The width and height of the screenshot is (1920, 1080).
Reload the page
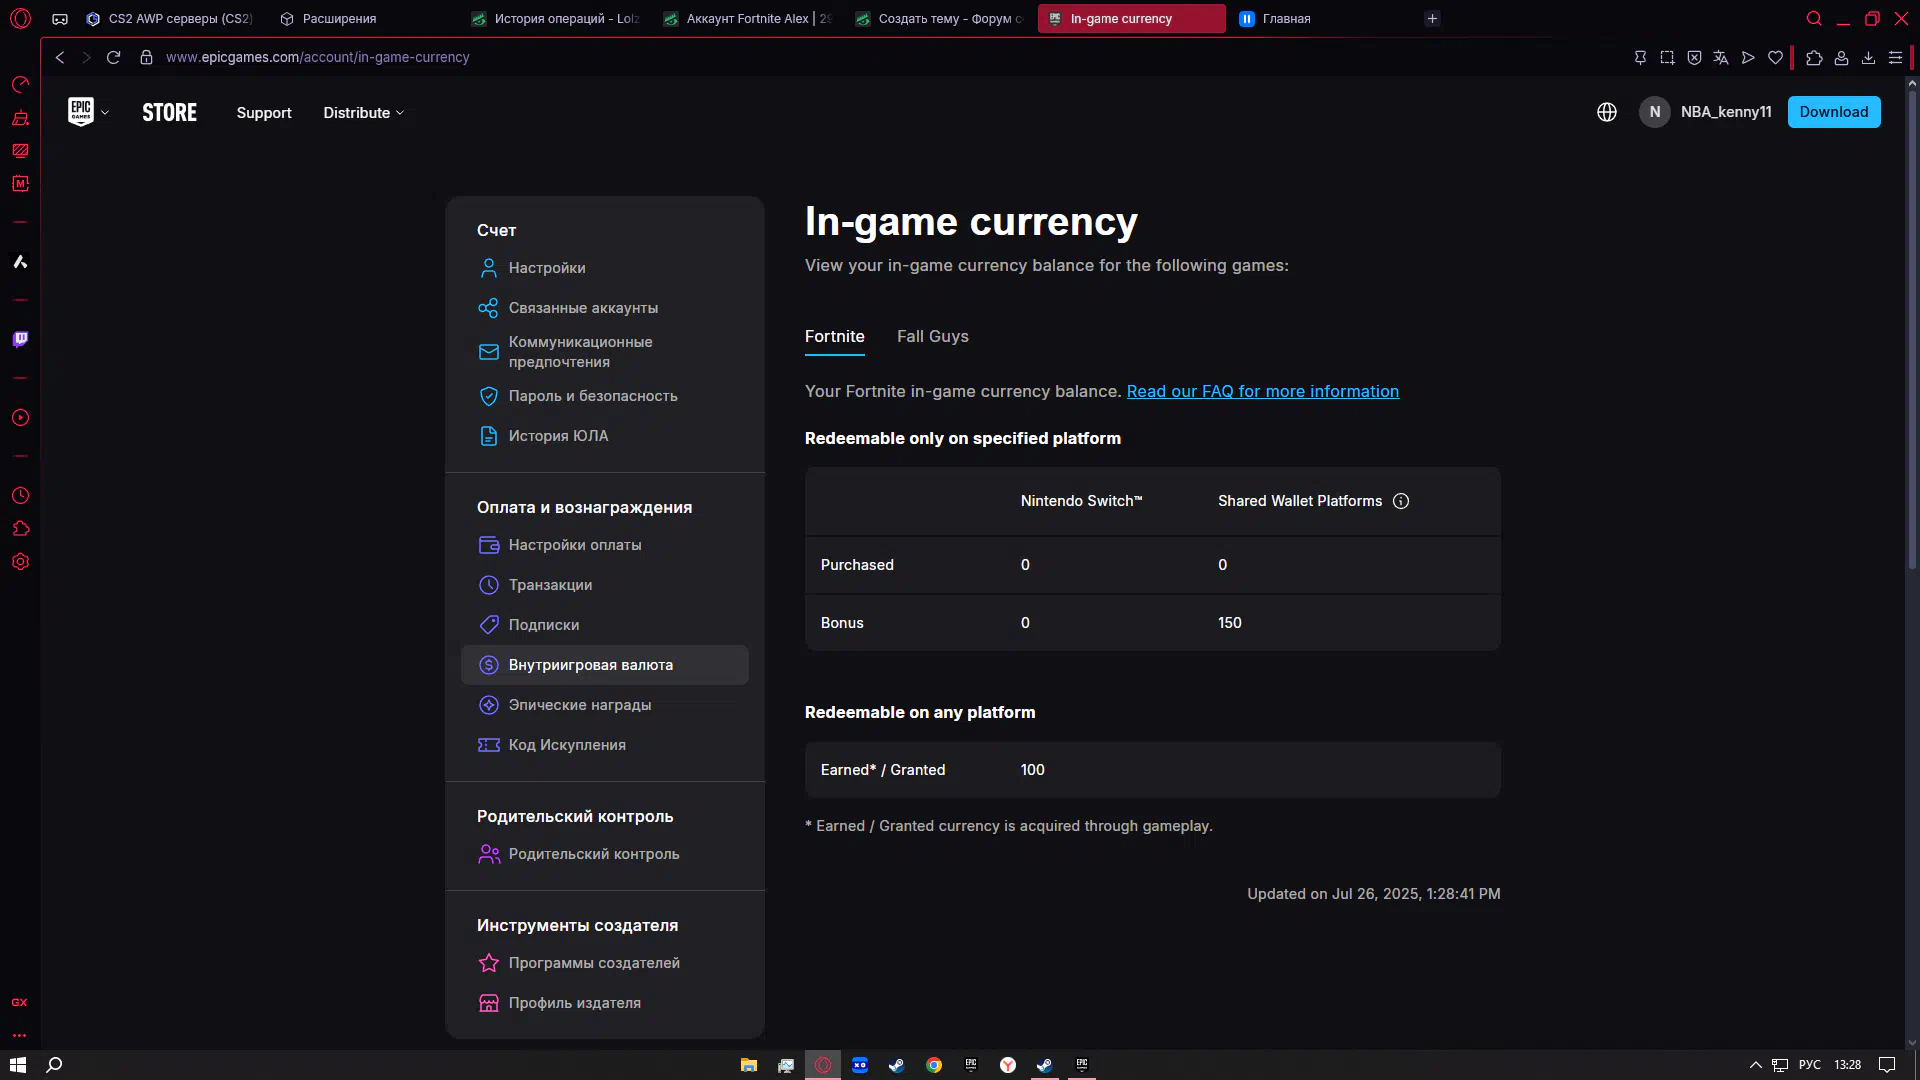tap(113, 57)
